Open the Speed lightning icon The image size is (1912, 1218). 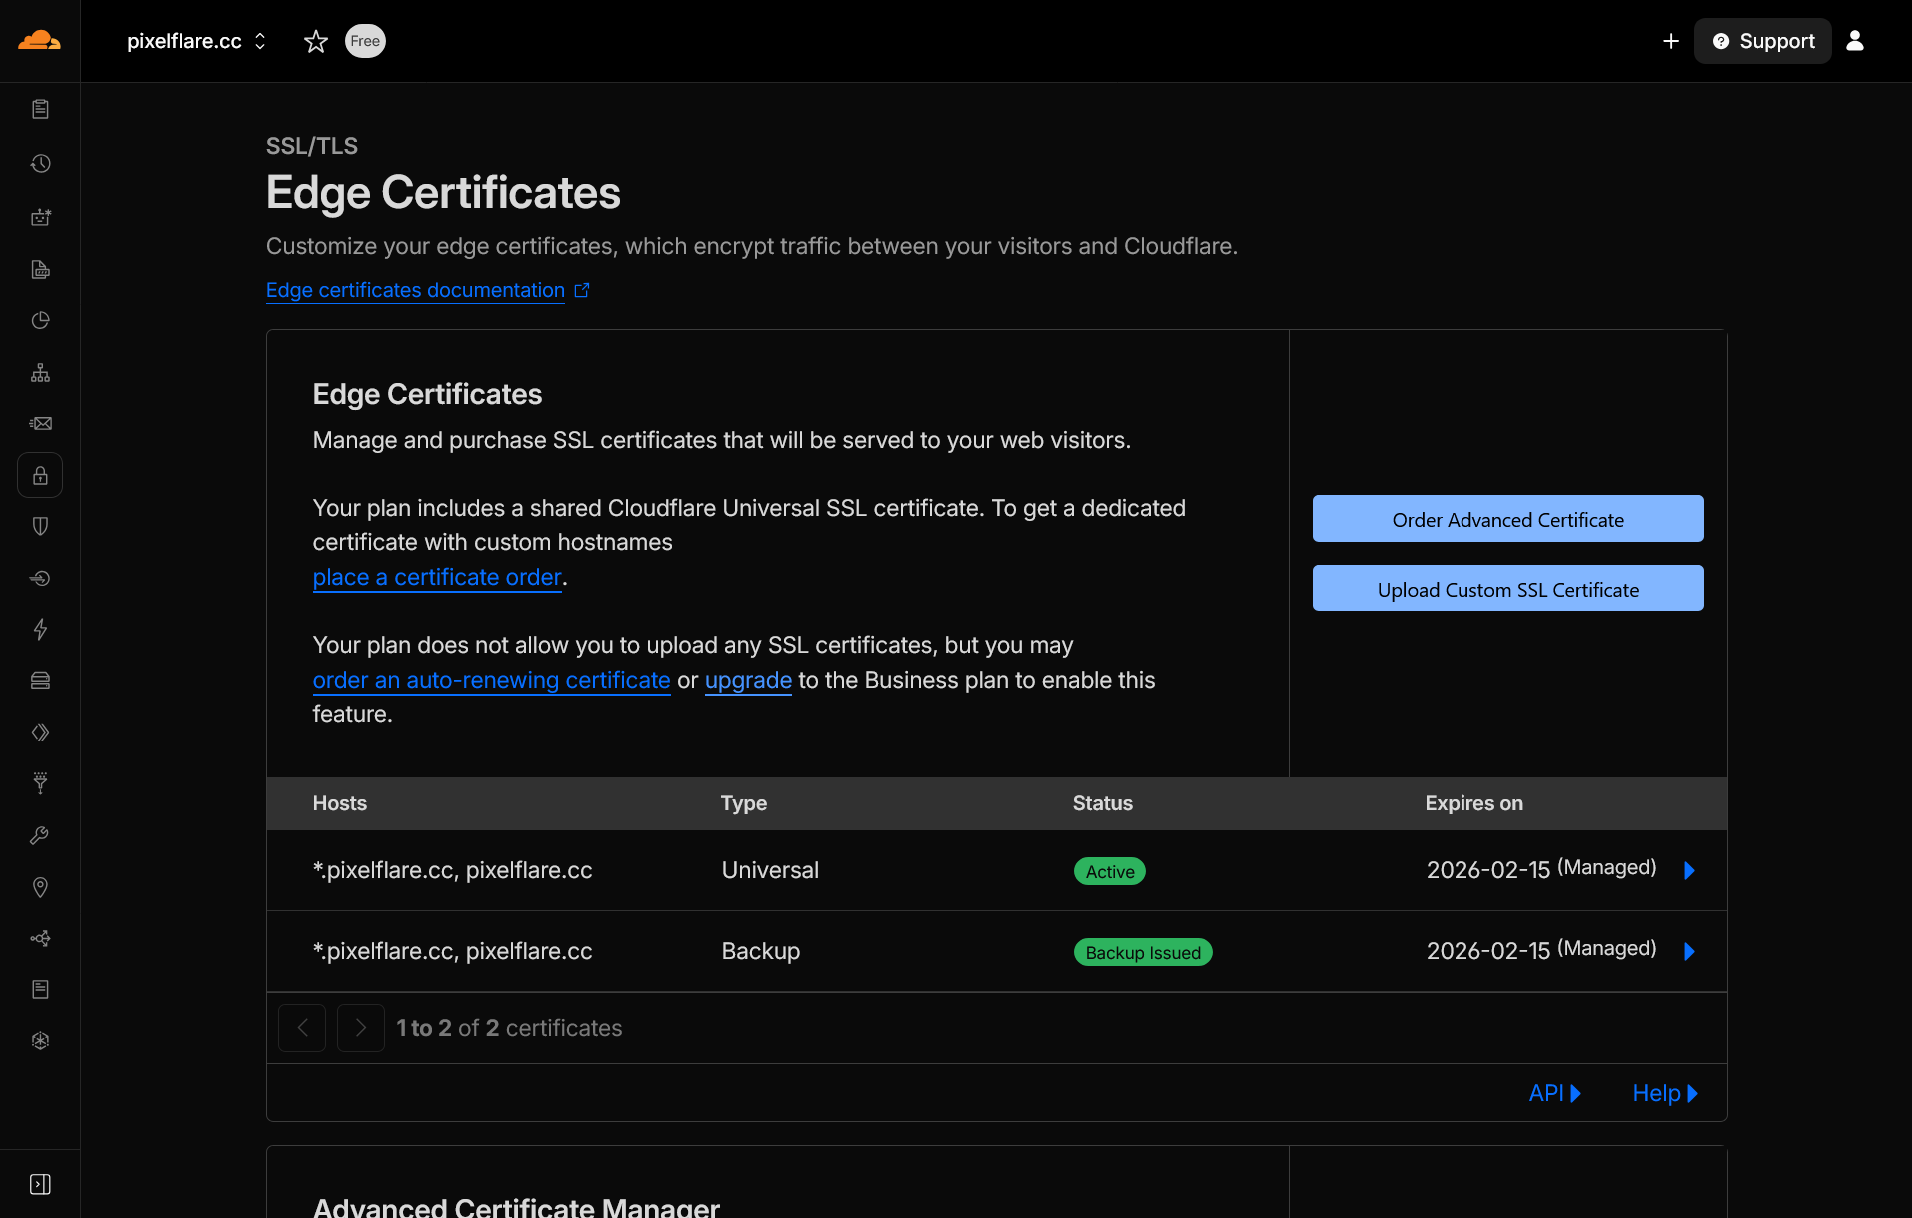(x=40, y=630)
